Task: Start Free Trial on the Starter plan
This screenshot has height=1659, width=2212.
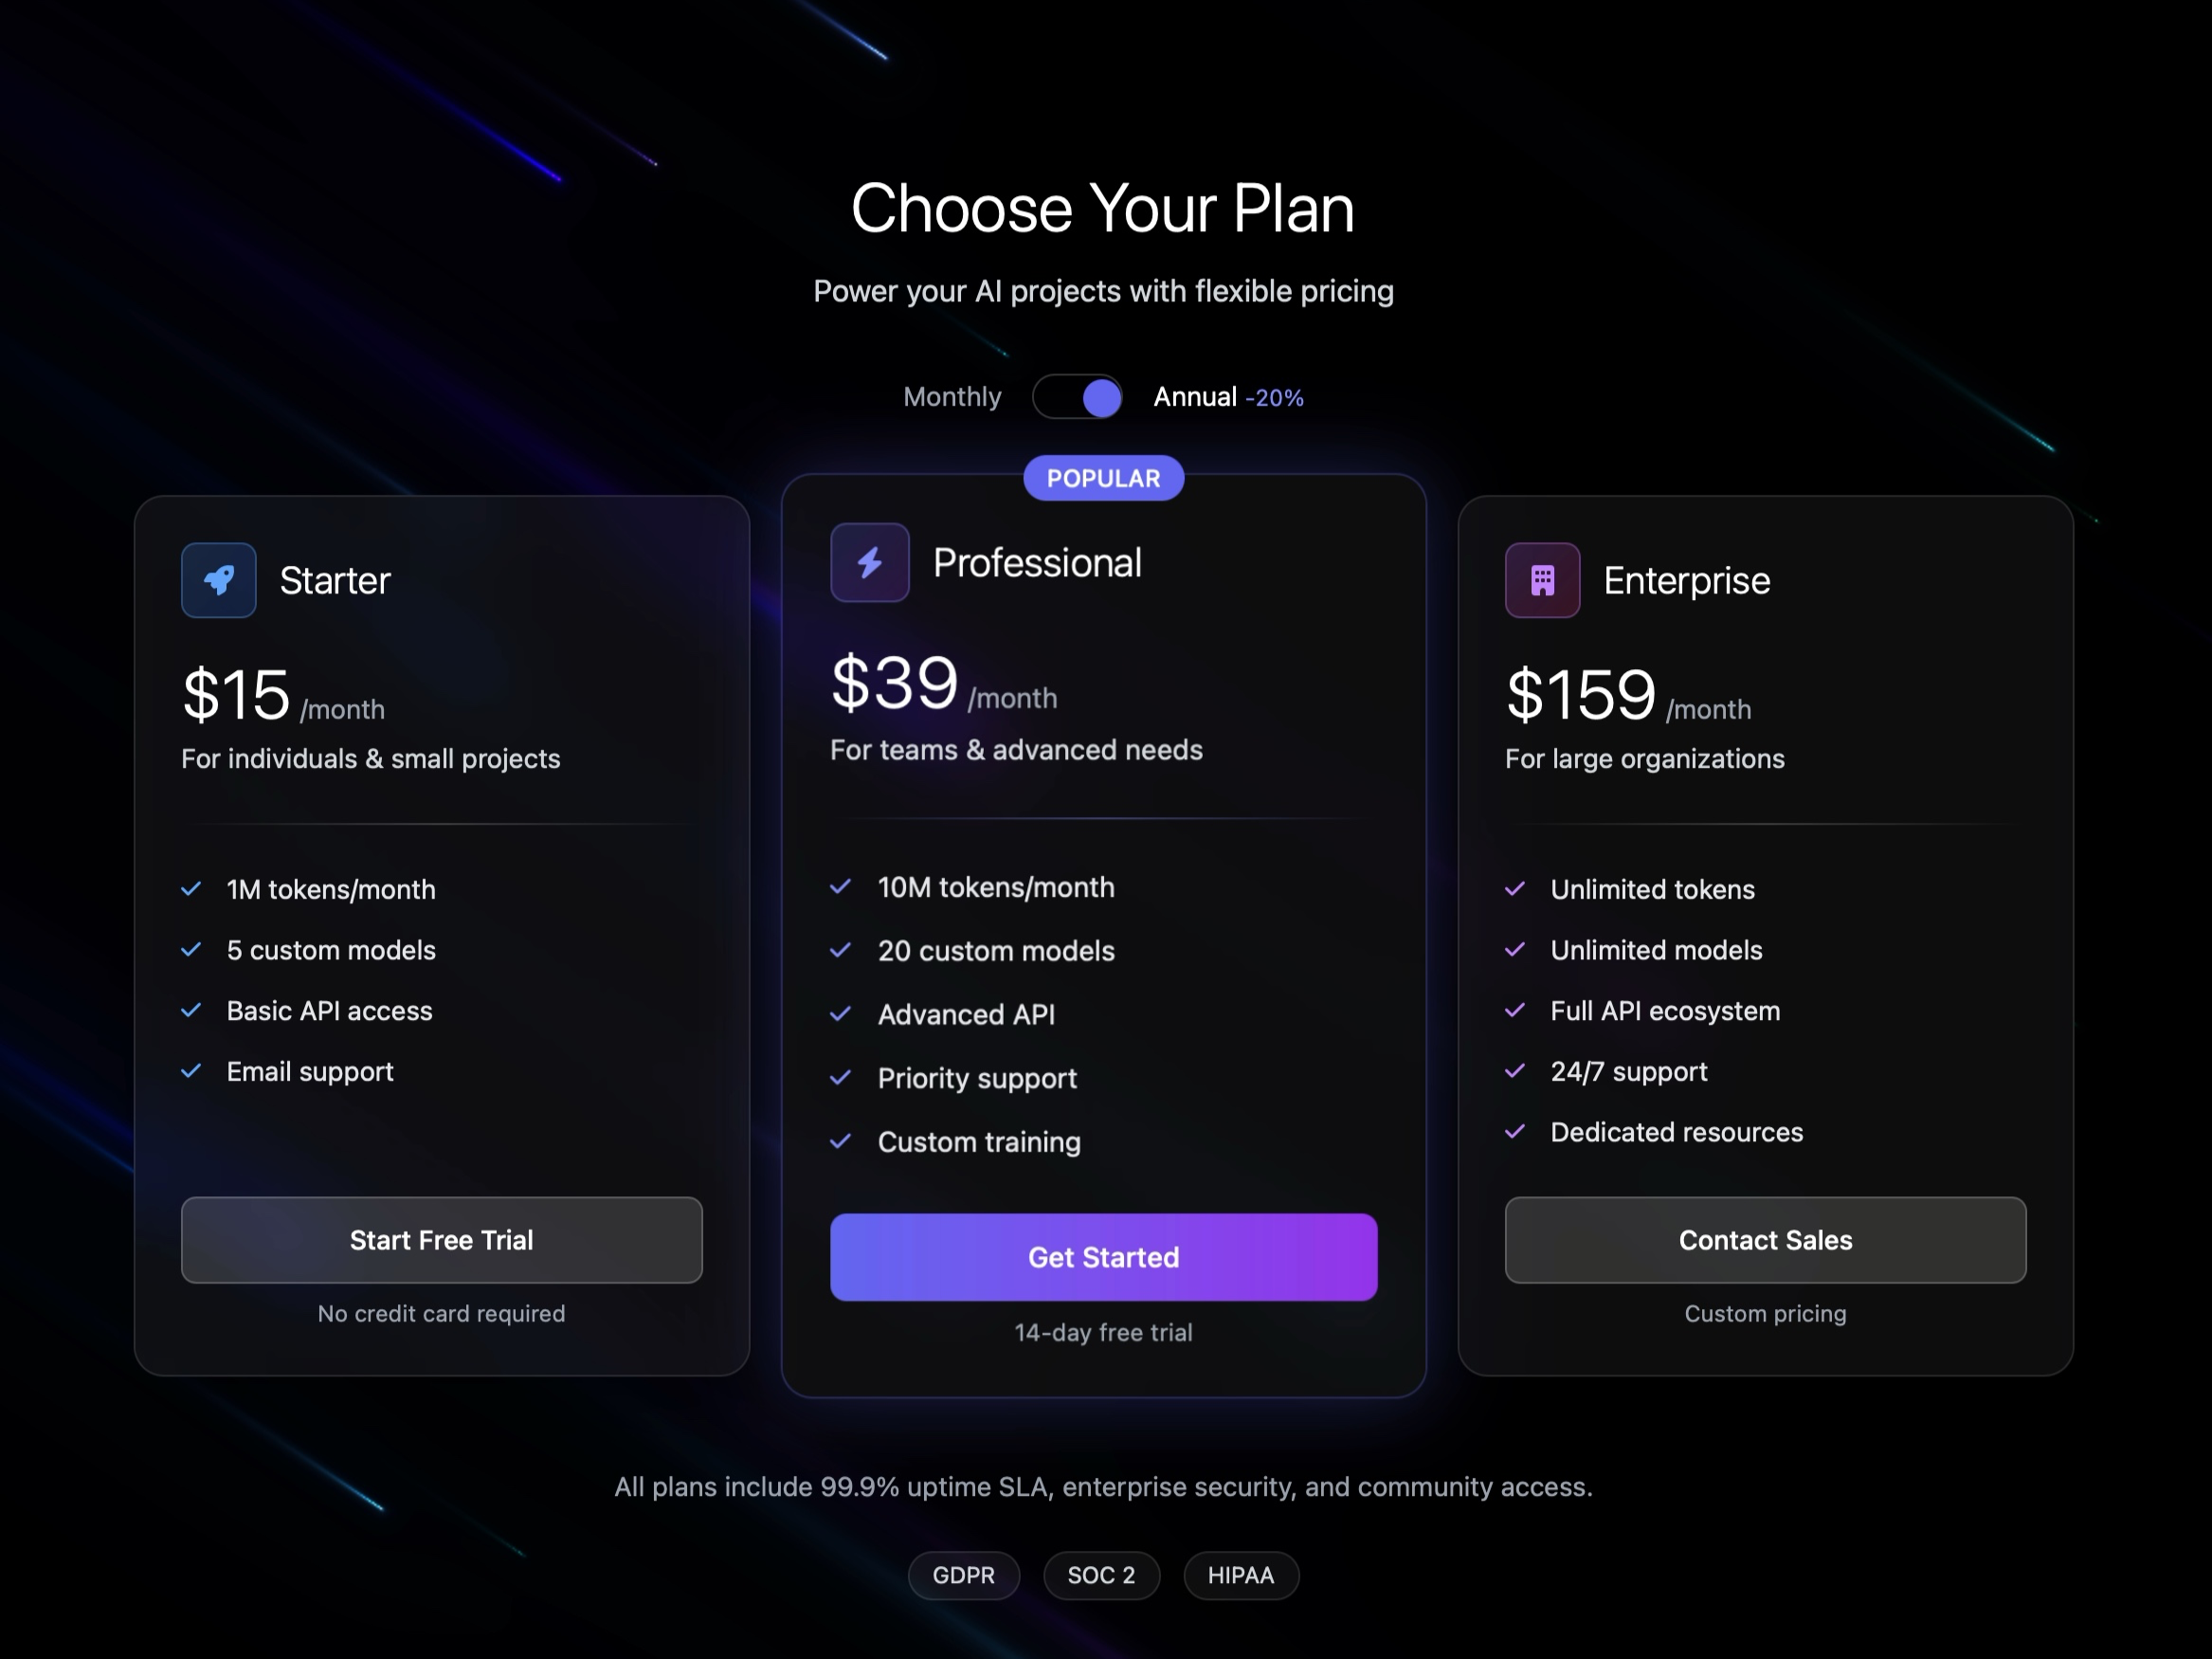Action: [x=441, y=1240]
